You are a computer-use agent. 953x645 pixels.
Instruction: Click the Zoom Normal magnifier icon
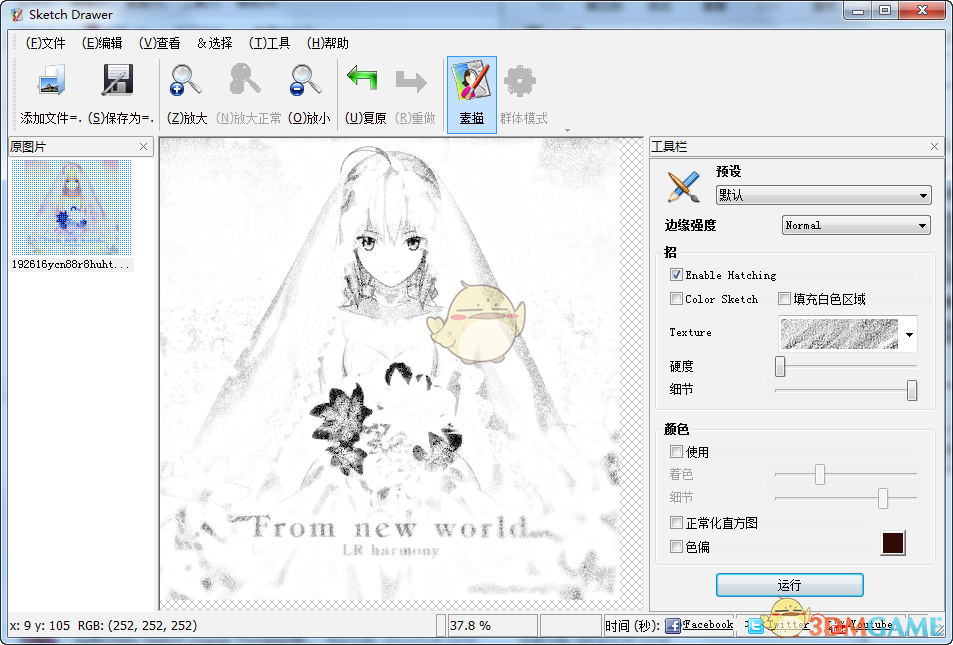coord(245,80)
